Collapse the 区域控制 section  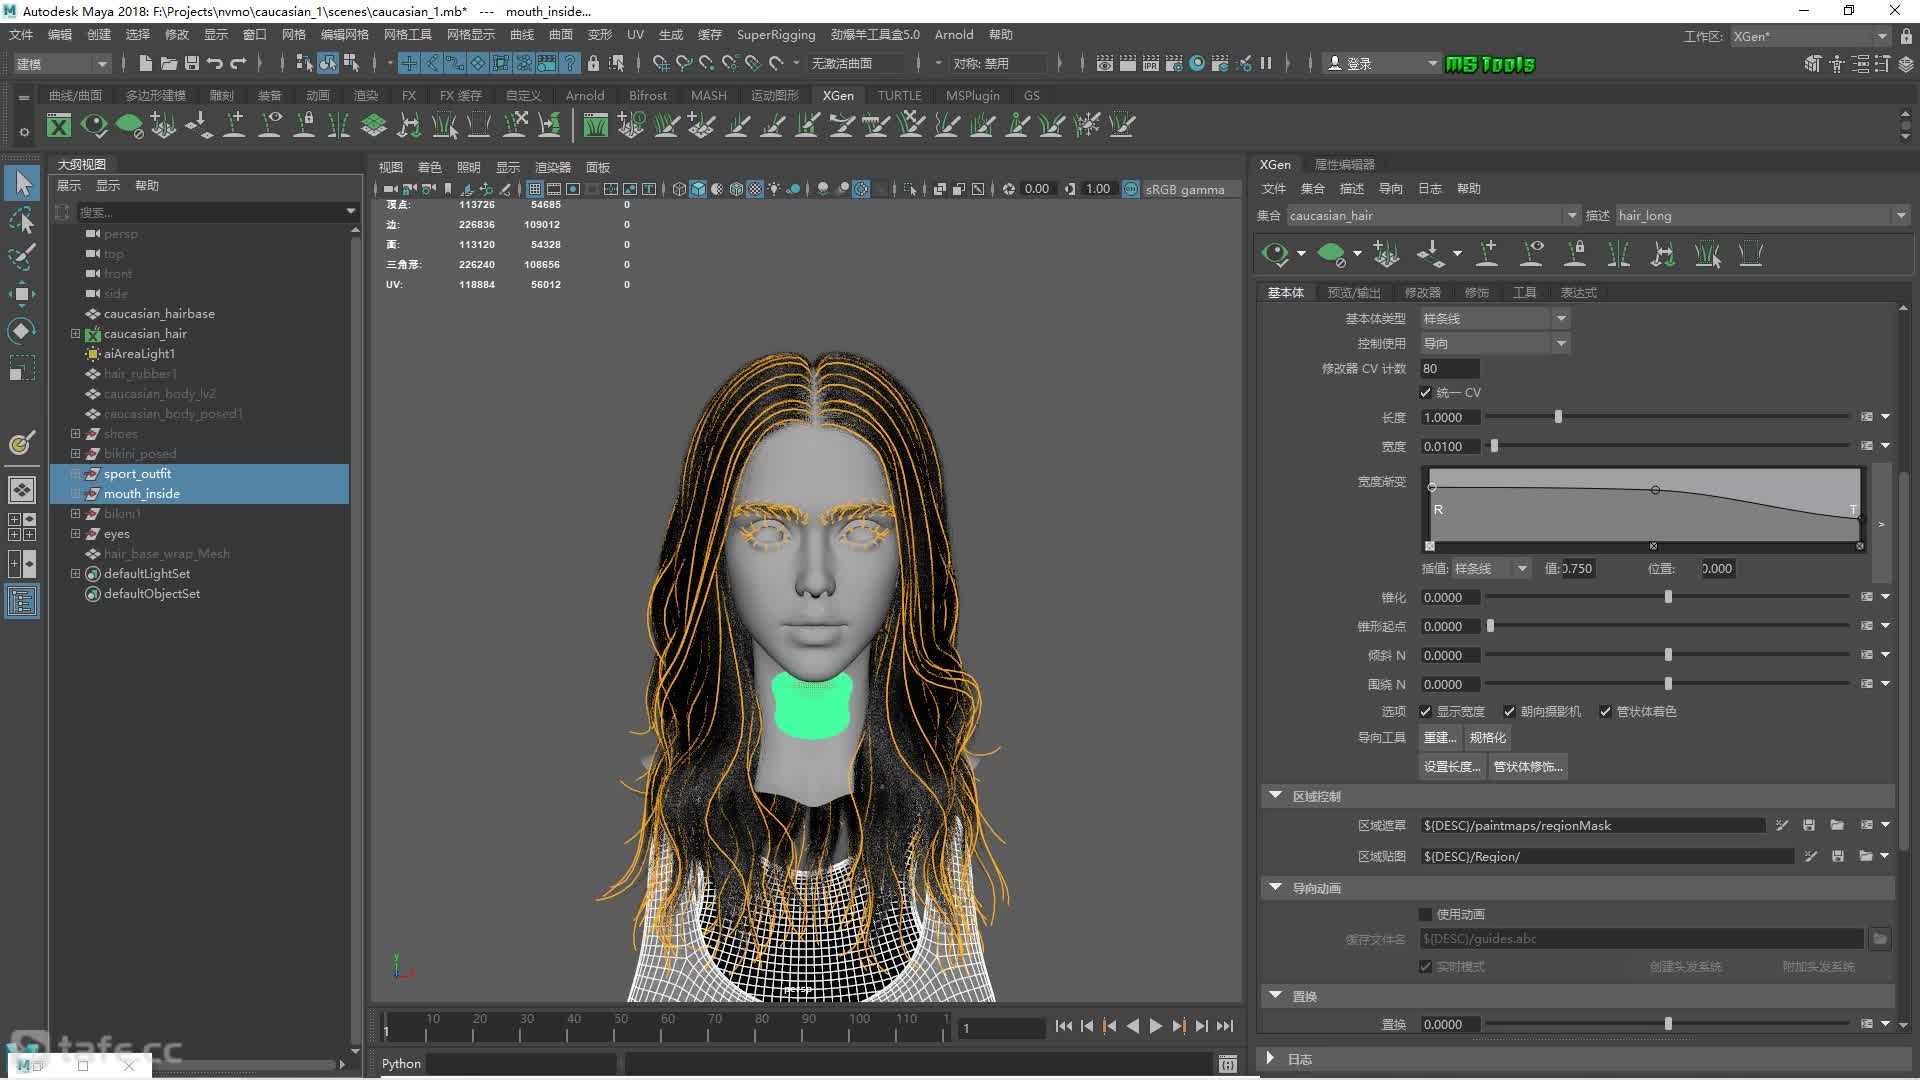[x=1275, y=796]
